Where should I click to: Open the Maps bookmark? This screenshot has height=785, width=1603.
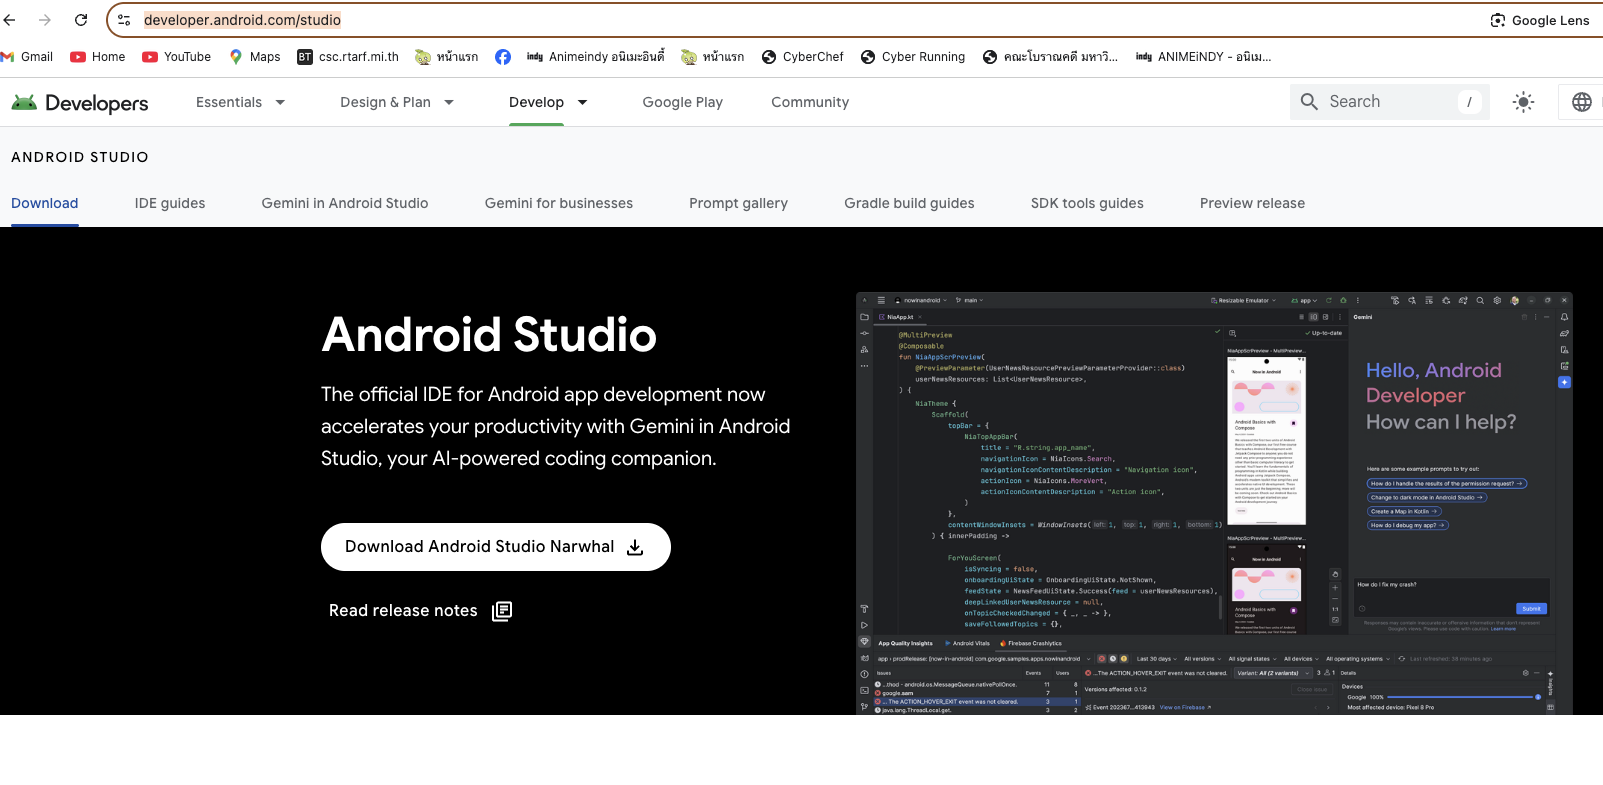255,57
